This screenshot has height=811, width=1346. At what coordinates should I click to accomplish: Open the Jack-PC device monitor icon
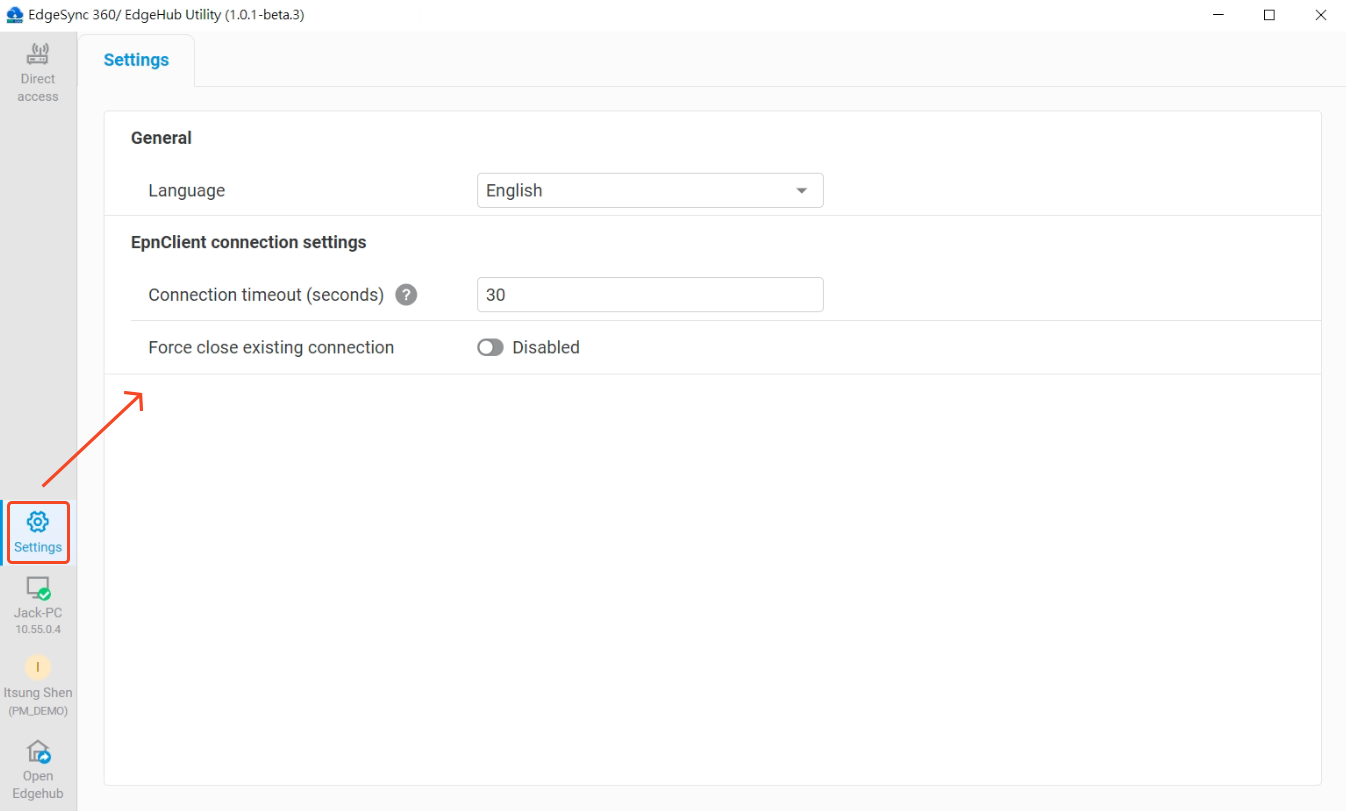[x=37, y=589]
